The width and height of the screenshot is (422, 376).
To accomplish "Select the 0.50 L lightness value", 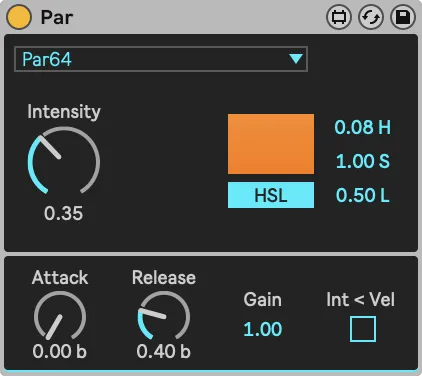I will (362, 195).
